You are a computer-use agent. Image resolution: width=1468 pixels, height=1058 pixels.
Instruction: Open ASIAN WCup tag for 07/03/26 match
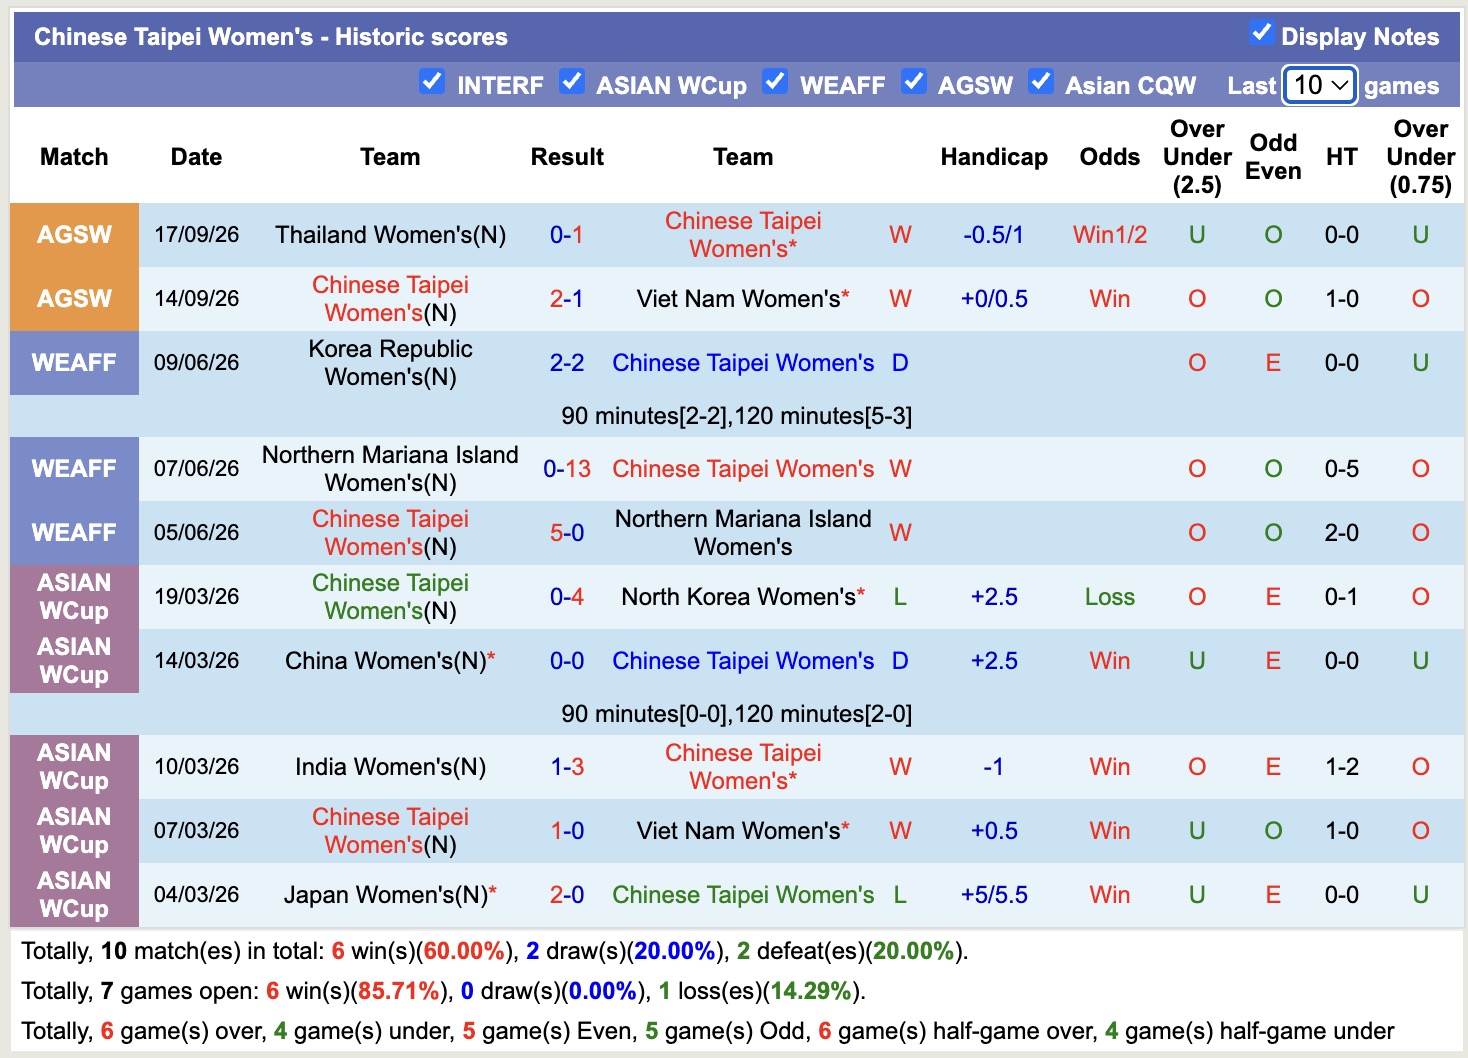[x=74, y=831]
